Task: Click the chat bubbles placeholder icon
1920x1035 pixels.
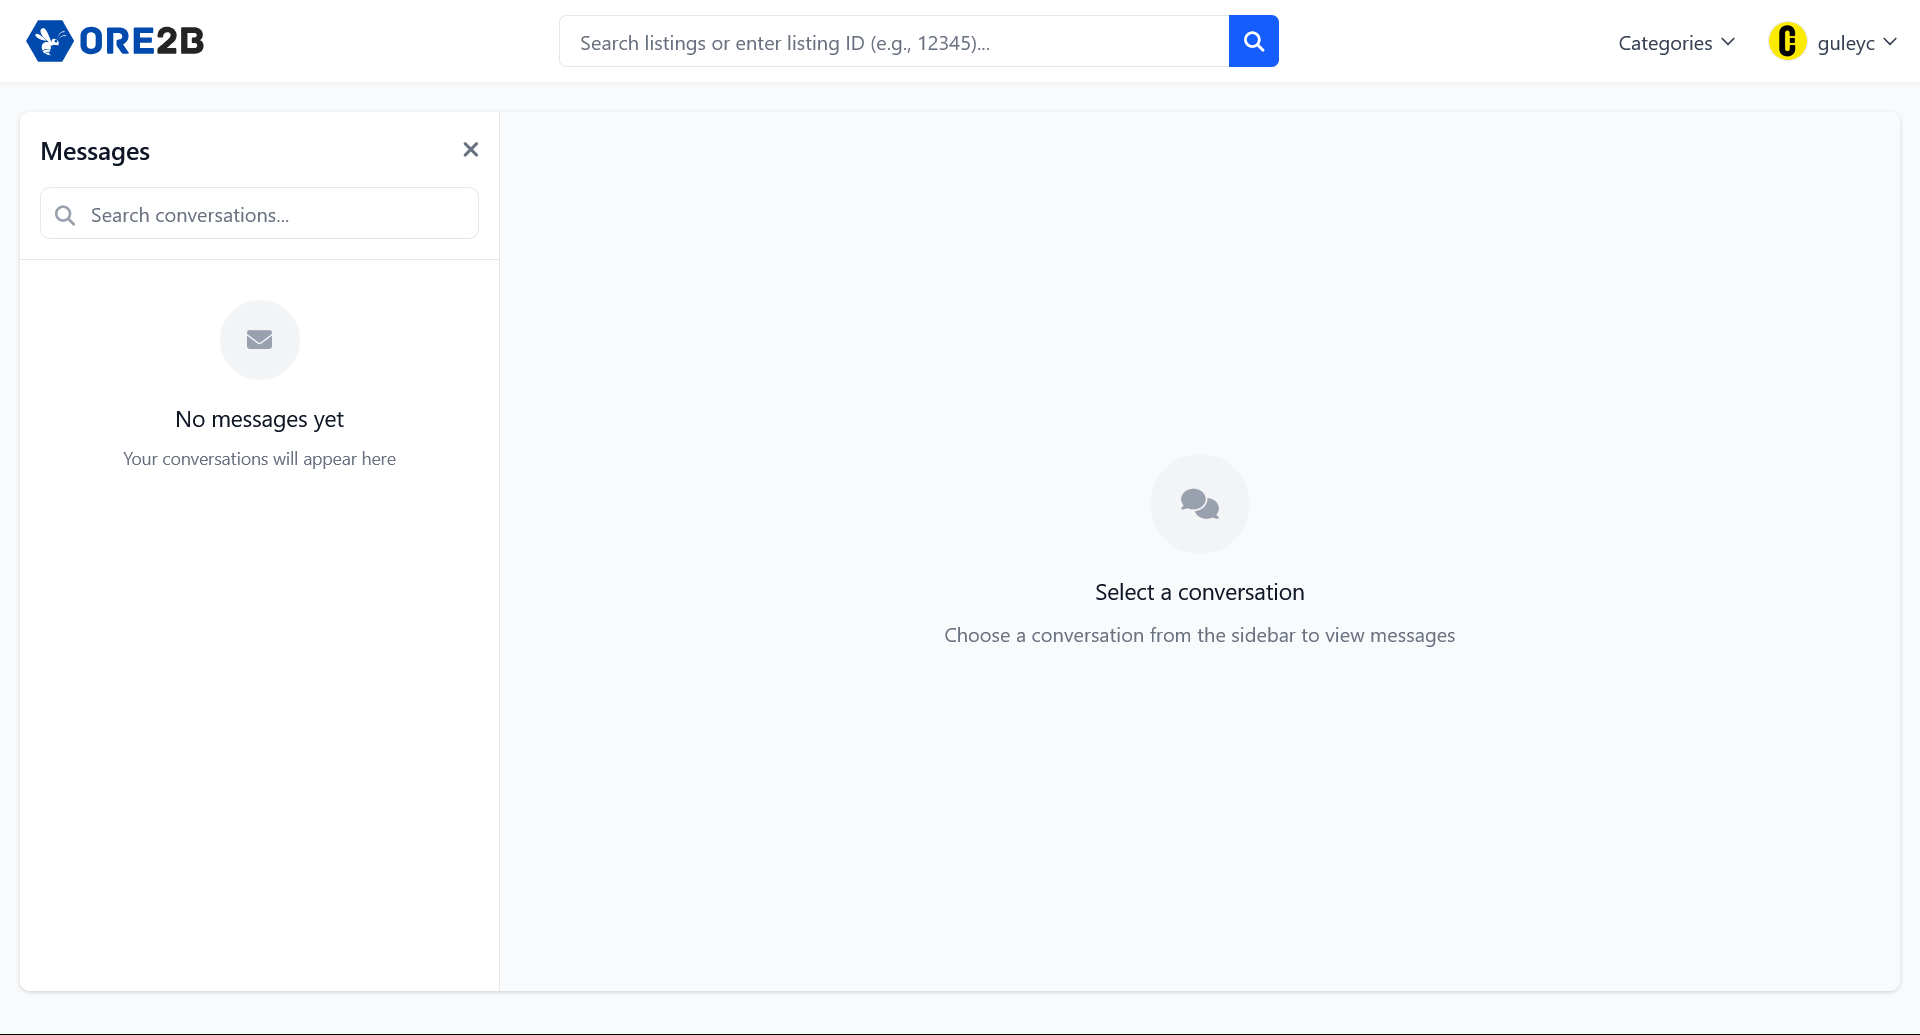Action: (1199, 504)
